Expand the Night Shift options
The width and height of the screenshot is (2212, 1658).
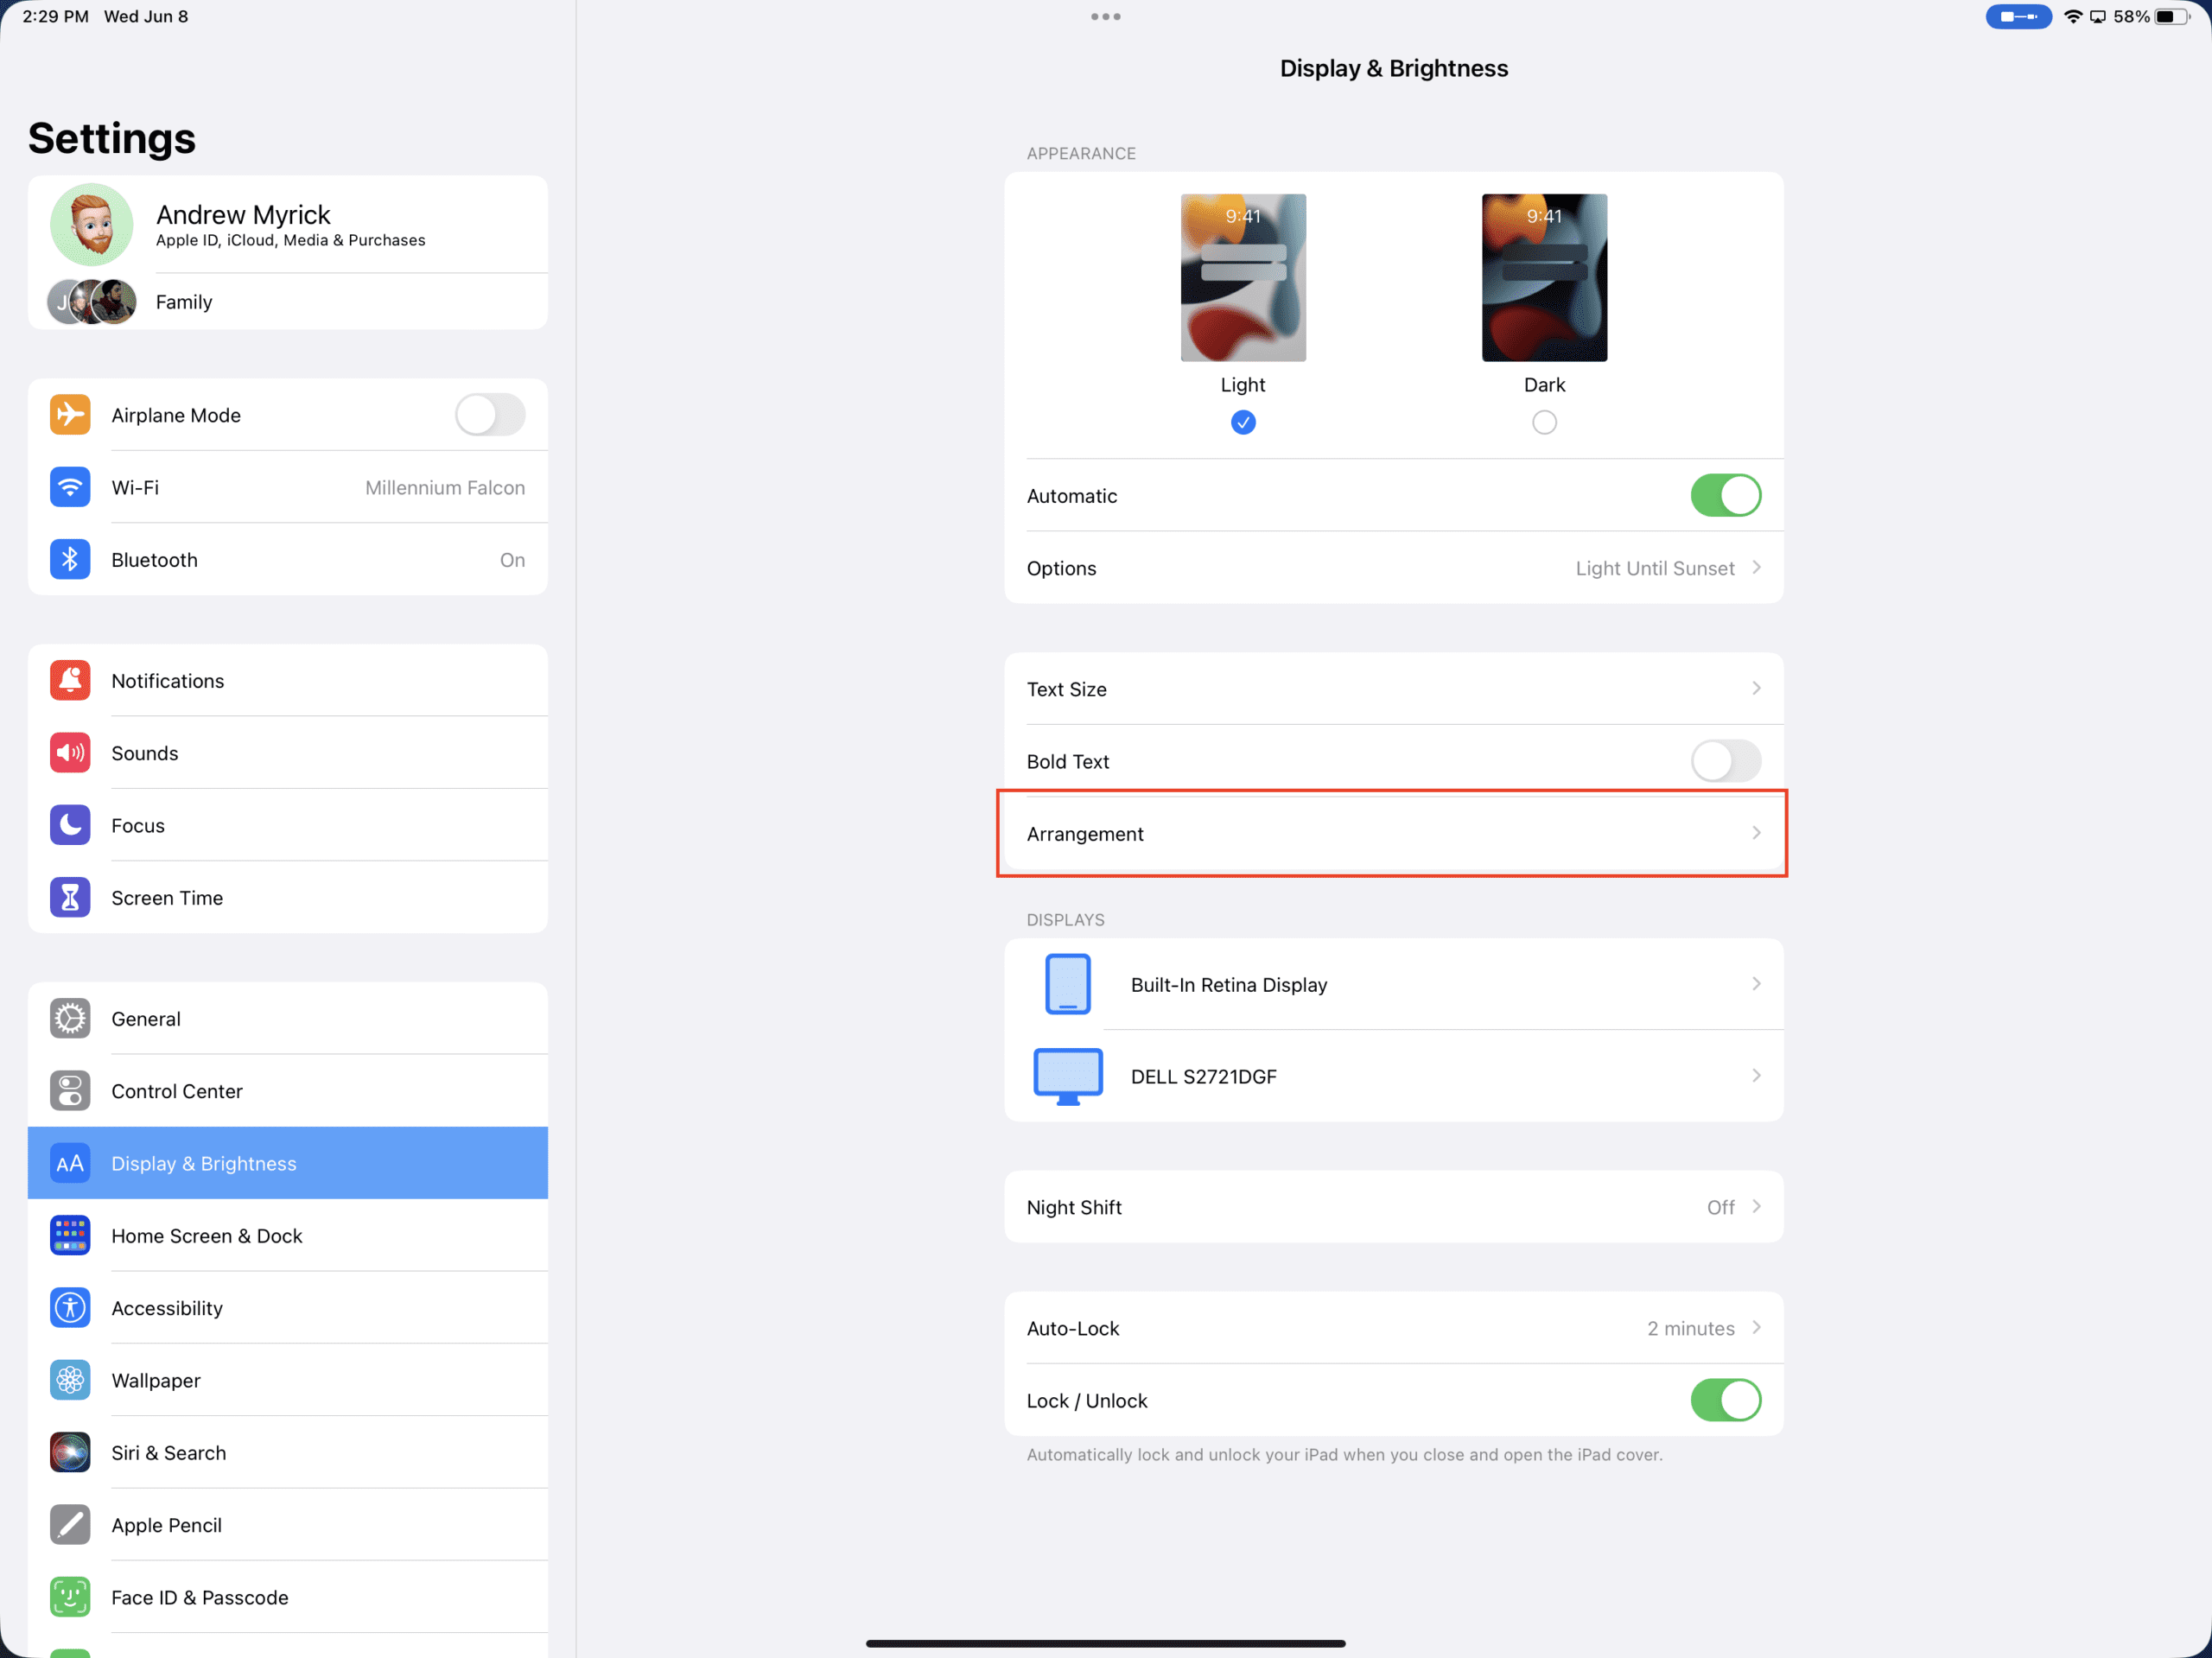pos(1394,1207)
